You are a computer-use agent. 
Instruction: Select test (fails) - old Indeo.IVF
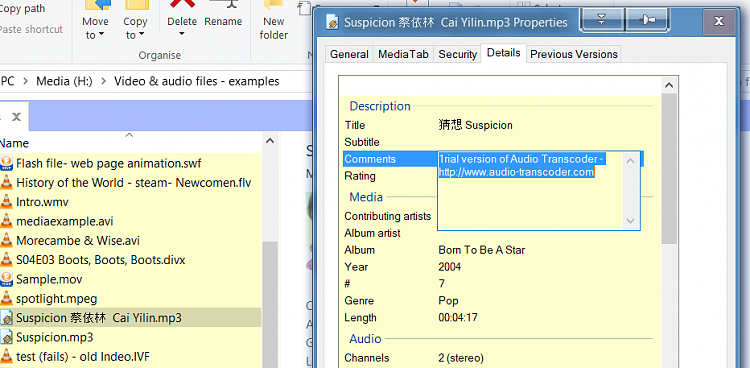click(x=84, y=357)
